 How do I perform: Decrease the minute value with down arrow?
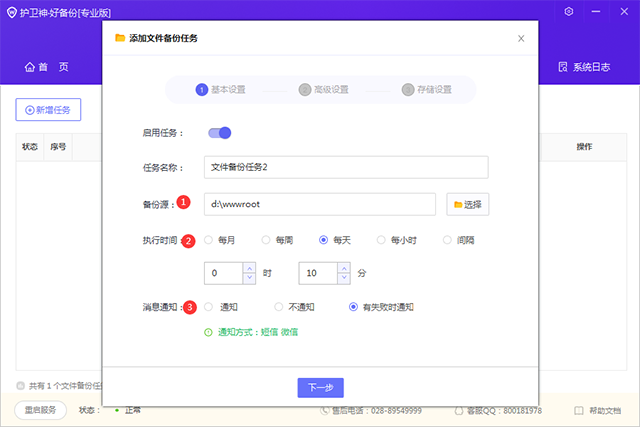(344, 278)
